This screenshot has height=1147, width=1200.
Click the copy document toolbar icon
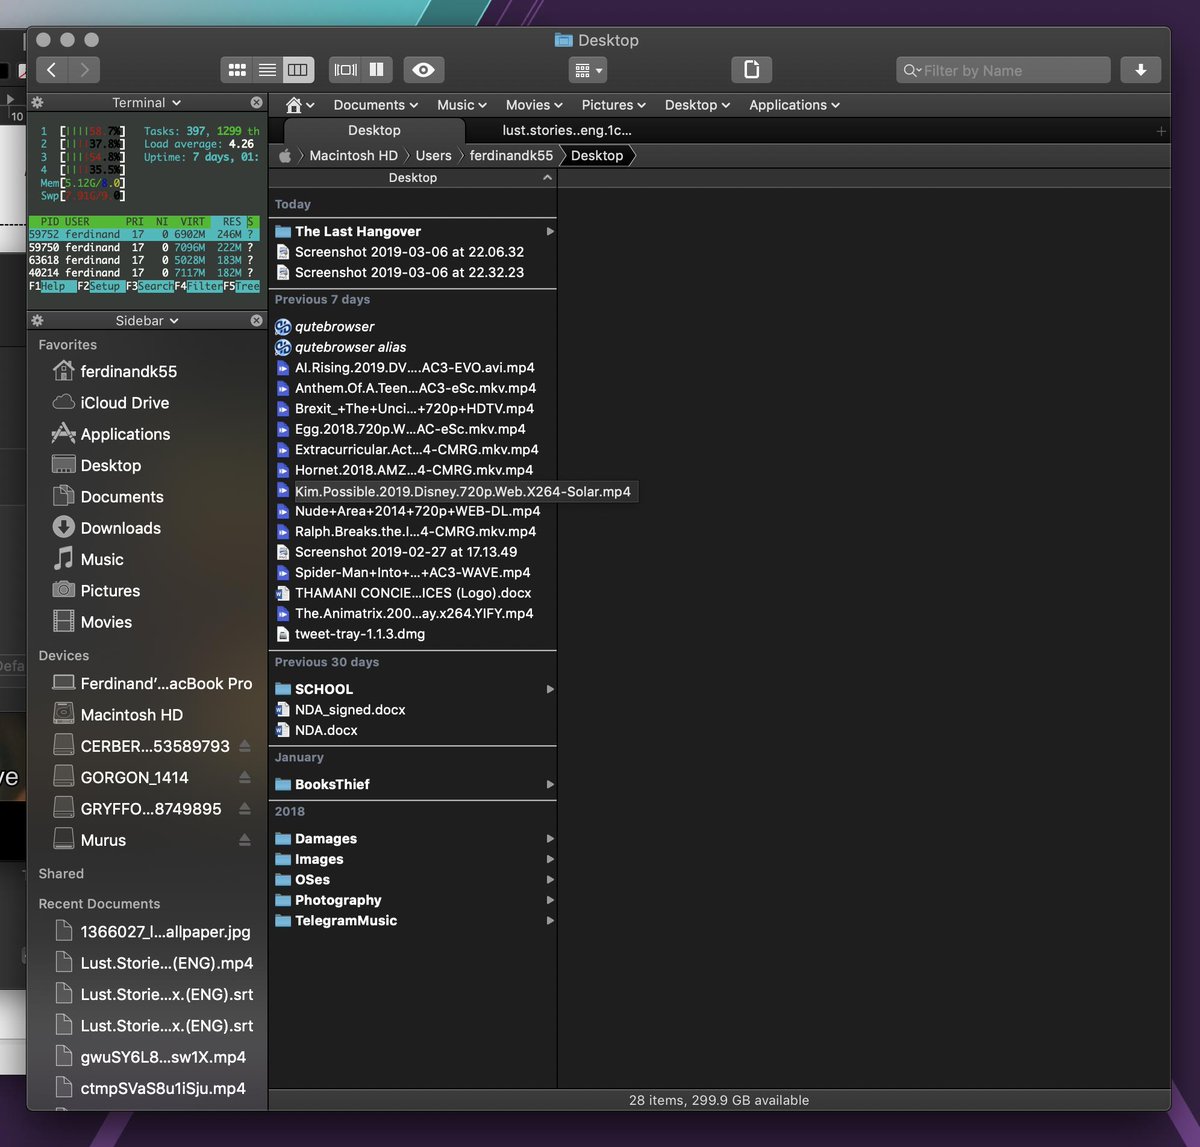(x=752, y=70)
